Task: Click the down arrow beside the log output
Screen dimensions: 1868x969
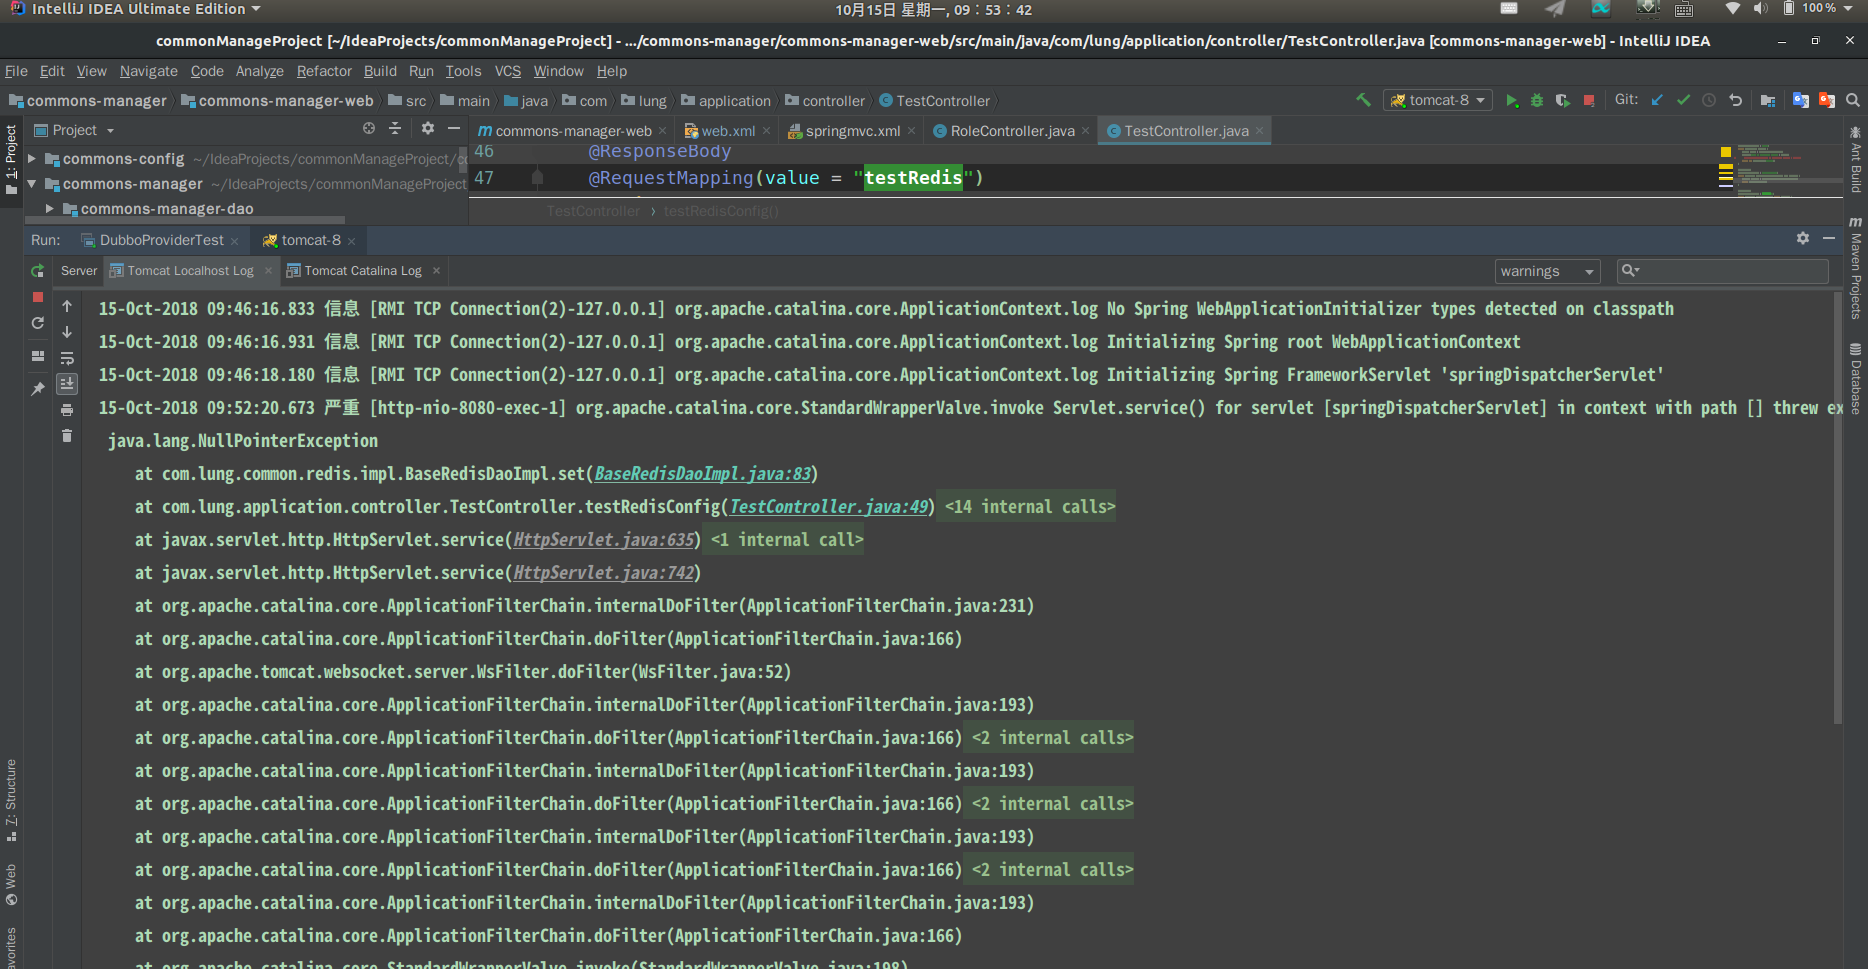Action: tap(67, 332)
